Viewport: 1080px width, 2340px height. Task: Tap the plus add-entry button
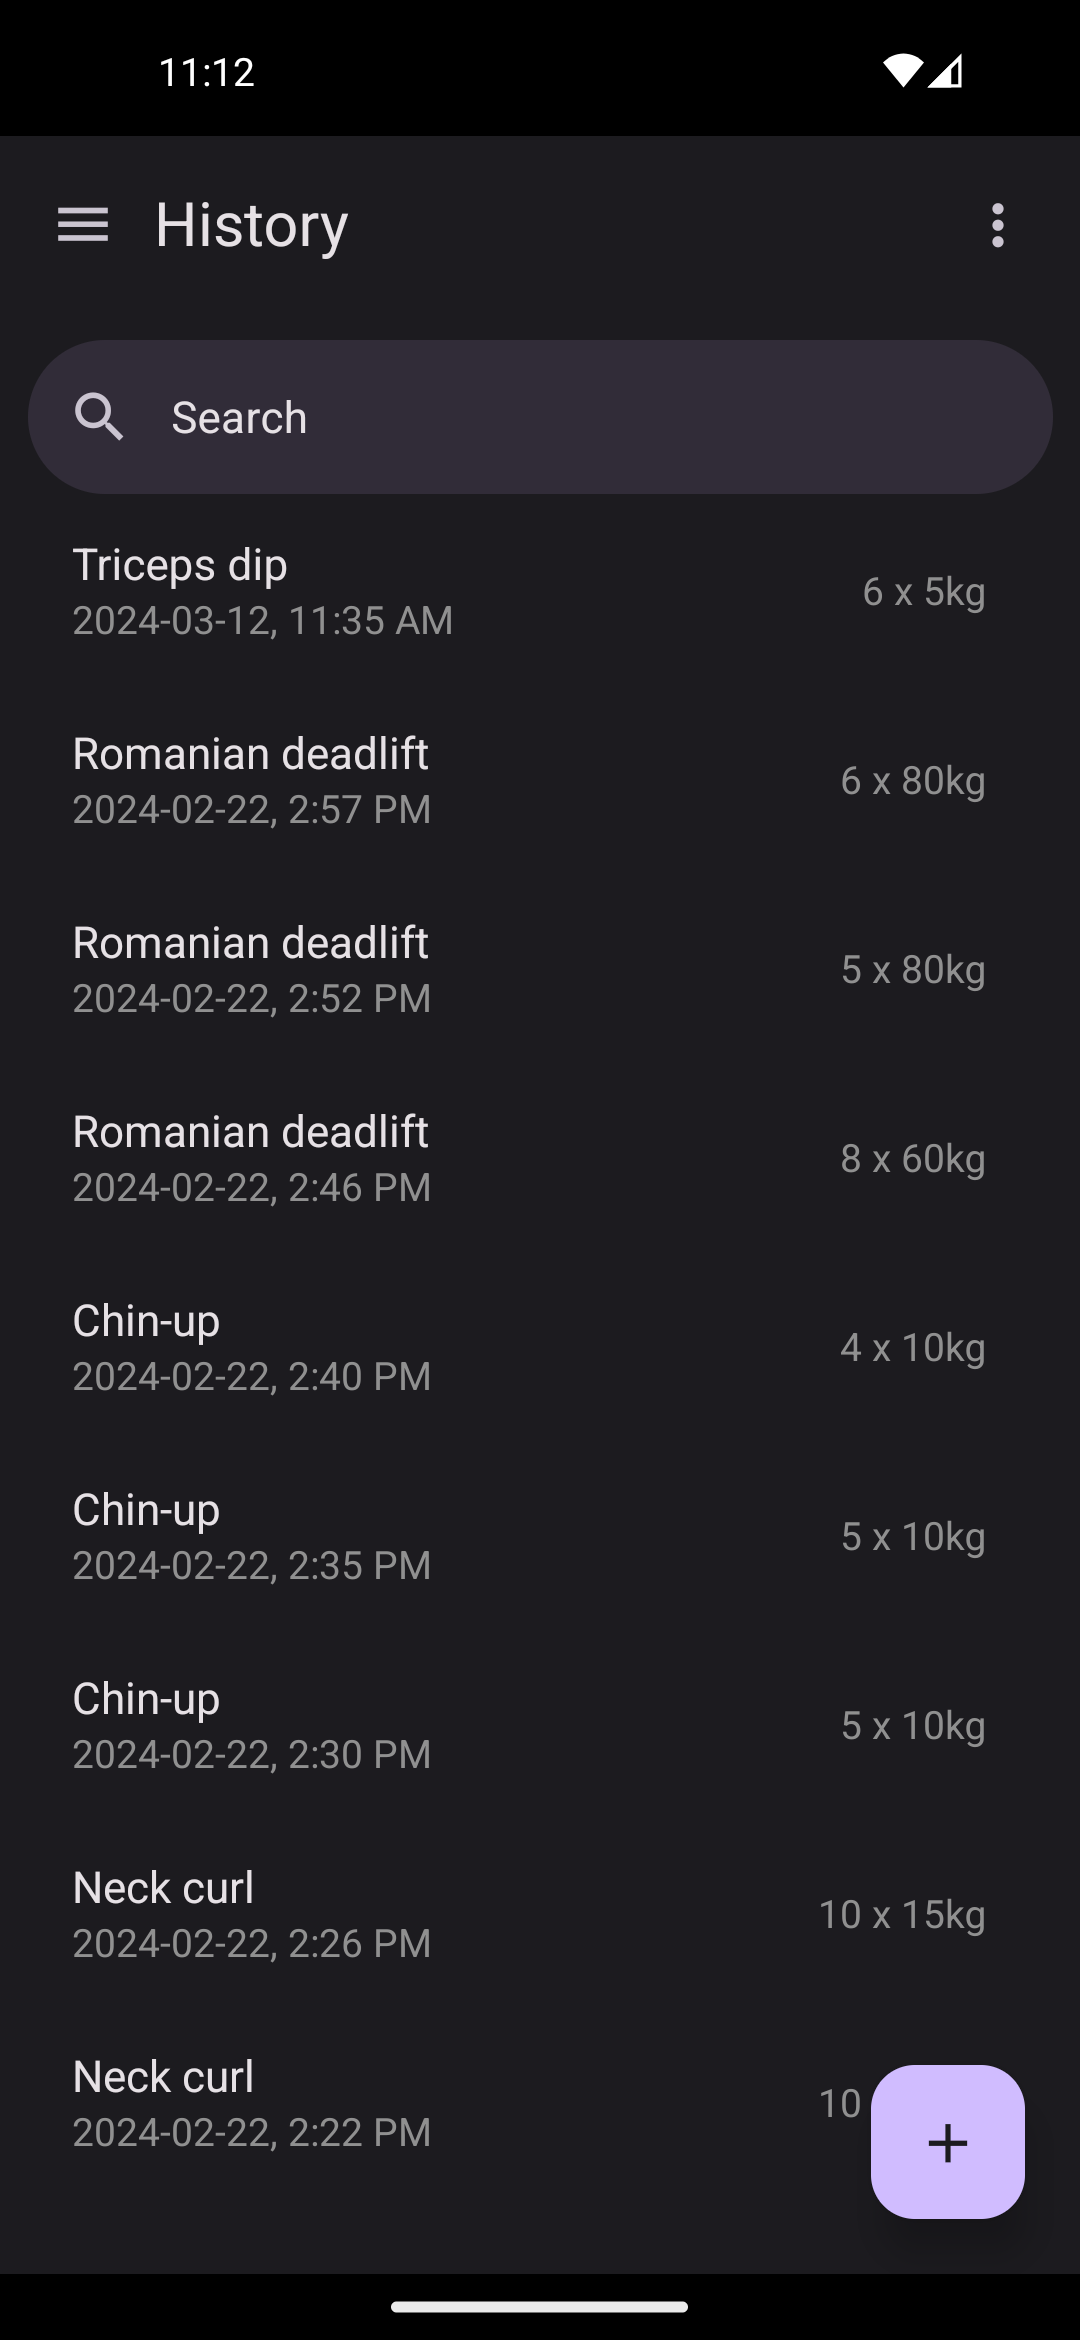pos(947,2142)
